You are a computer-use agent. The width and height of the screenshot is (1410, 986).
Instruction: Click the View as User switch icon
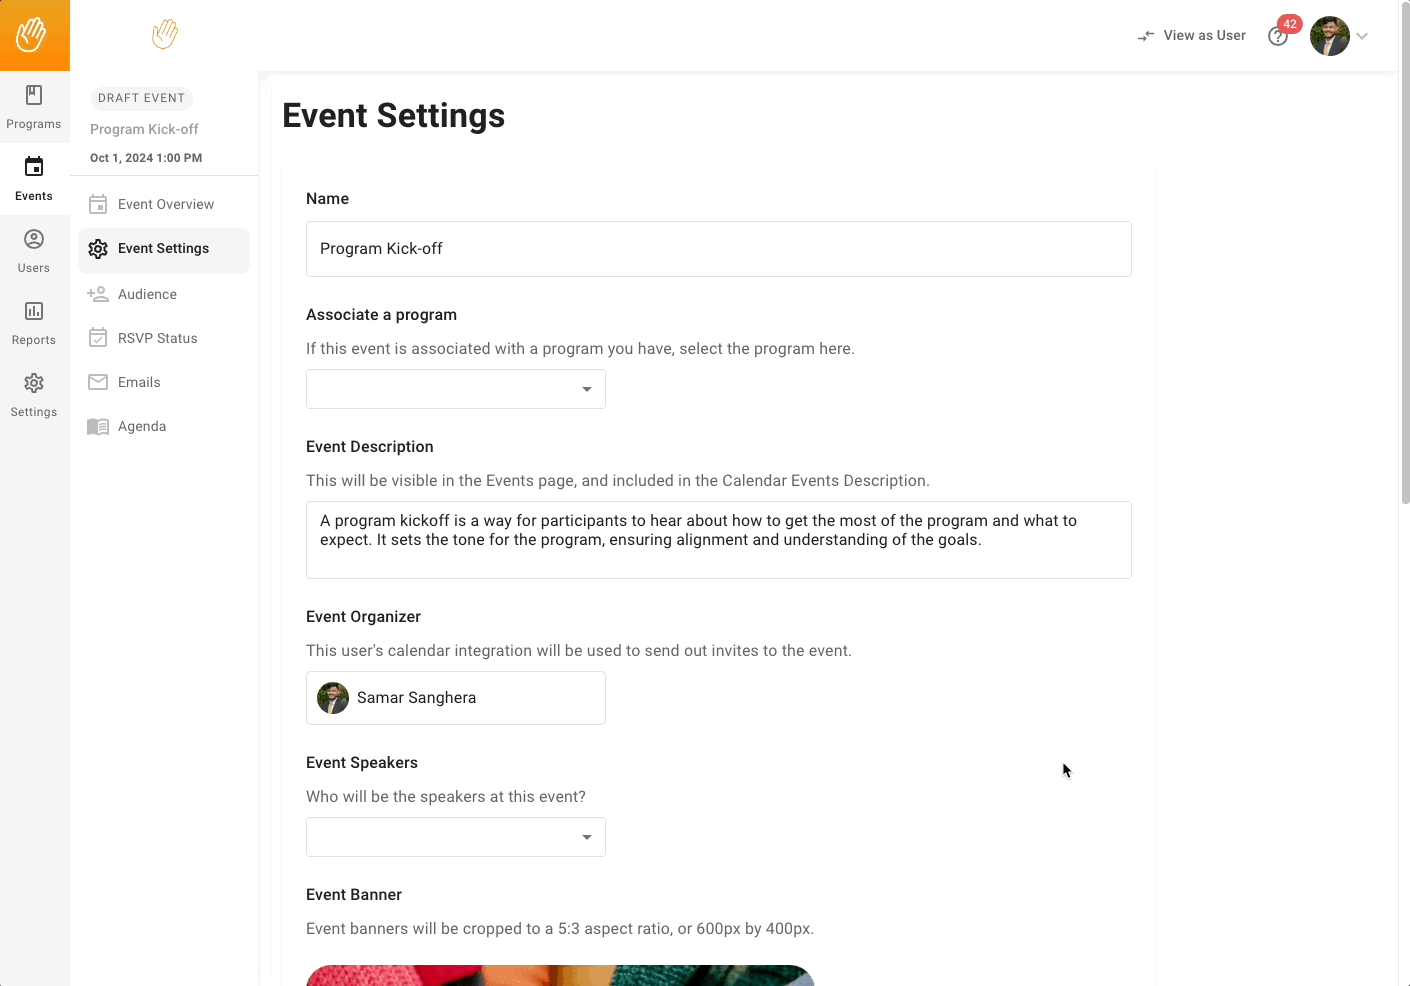(1146, 36)
